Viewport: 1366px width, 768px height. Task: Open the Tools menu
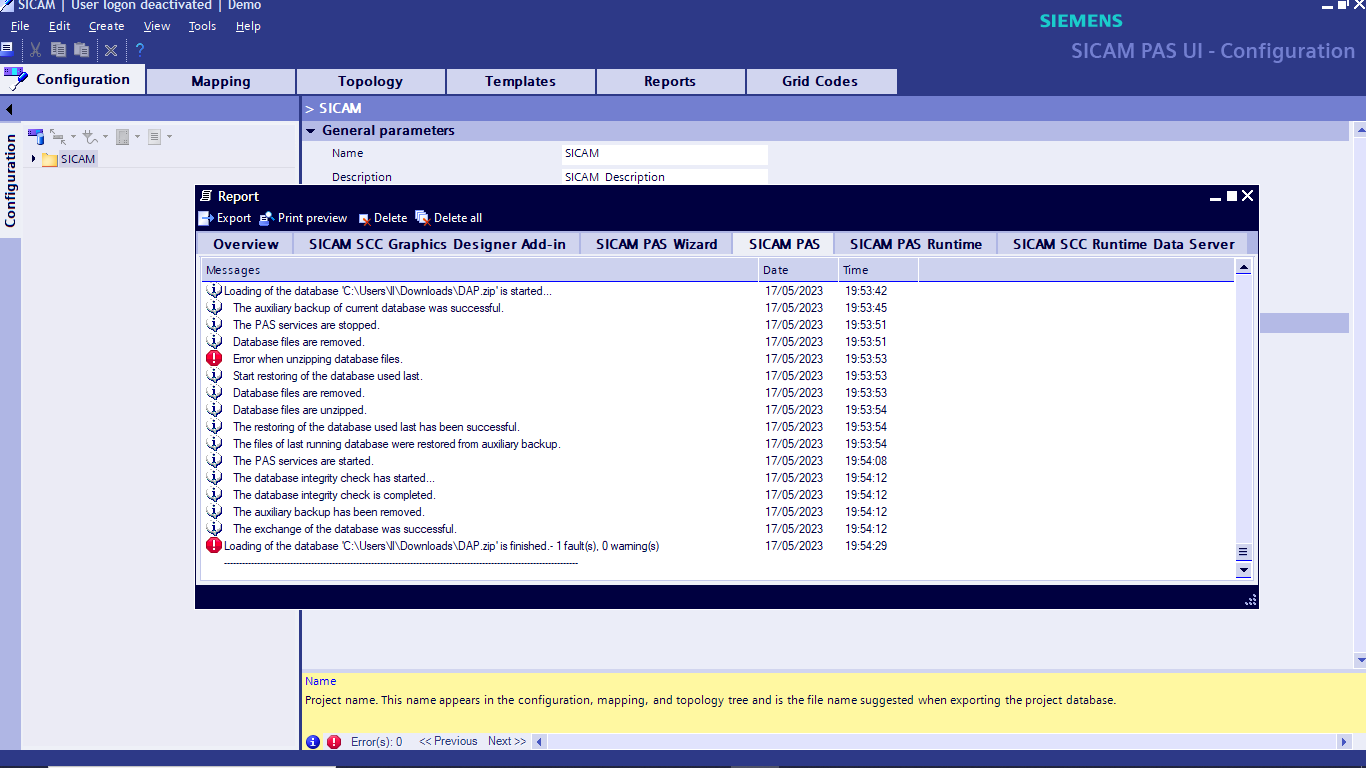[202, 26]
